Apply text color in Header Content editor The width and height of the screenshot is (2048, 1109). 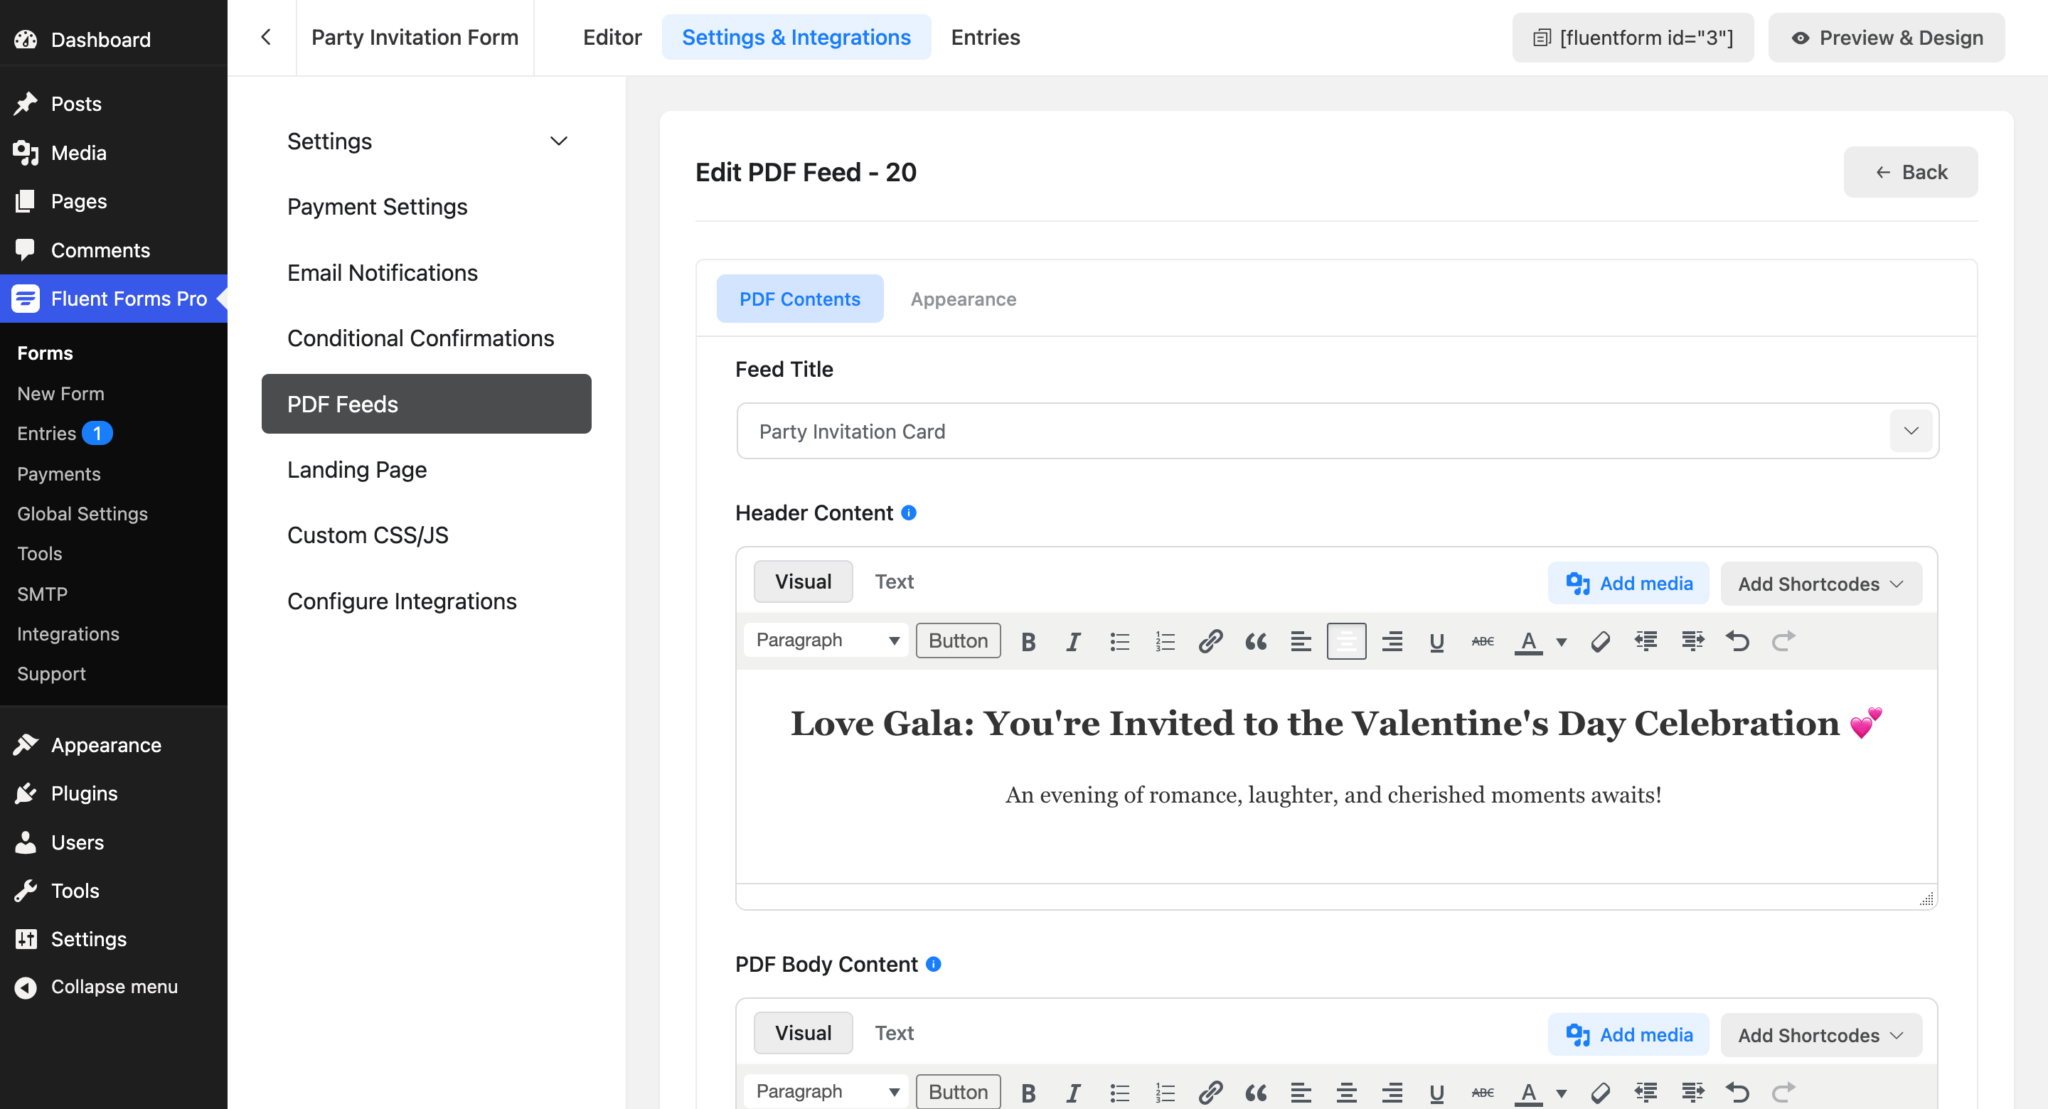click(x=1528, y=641)
